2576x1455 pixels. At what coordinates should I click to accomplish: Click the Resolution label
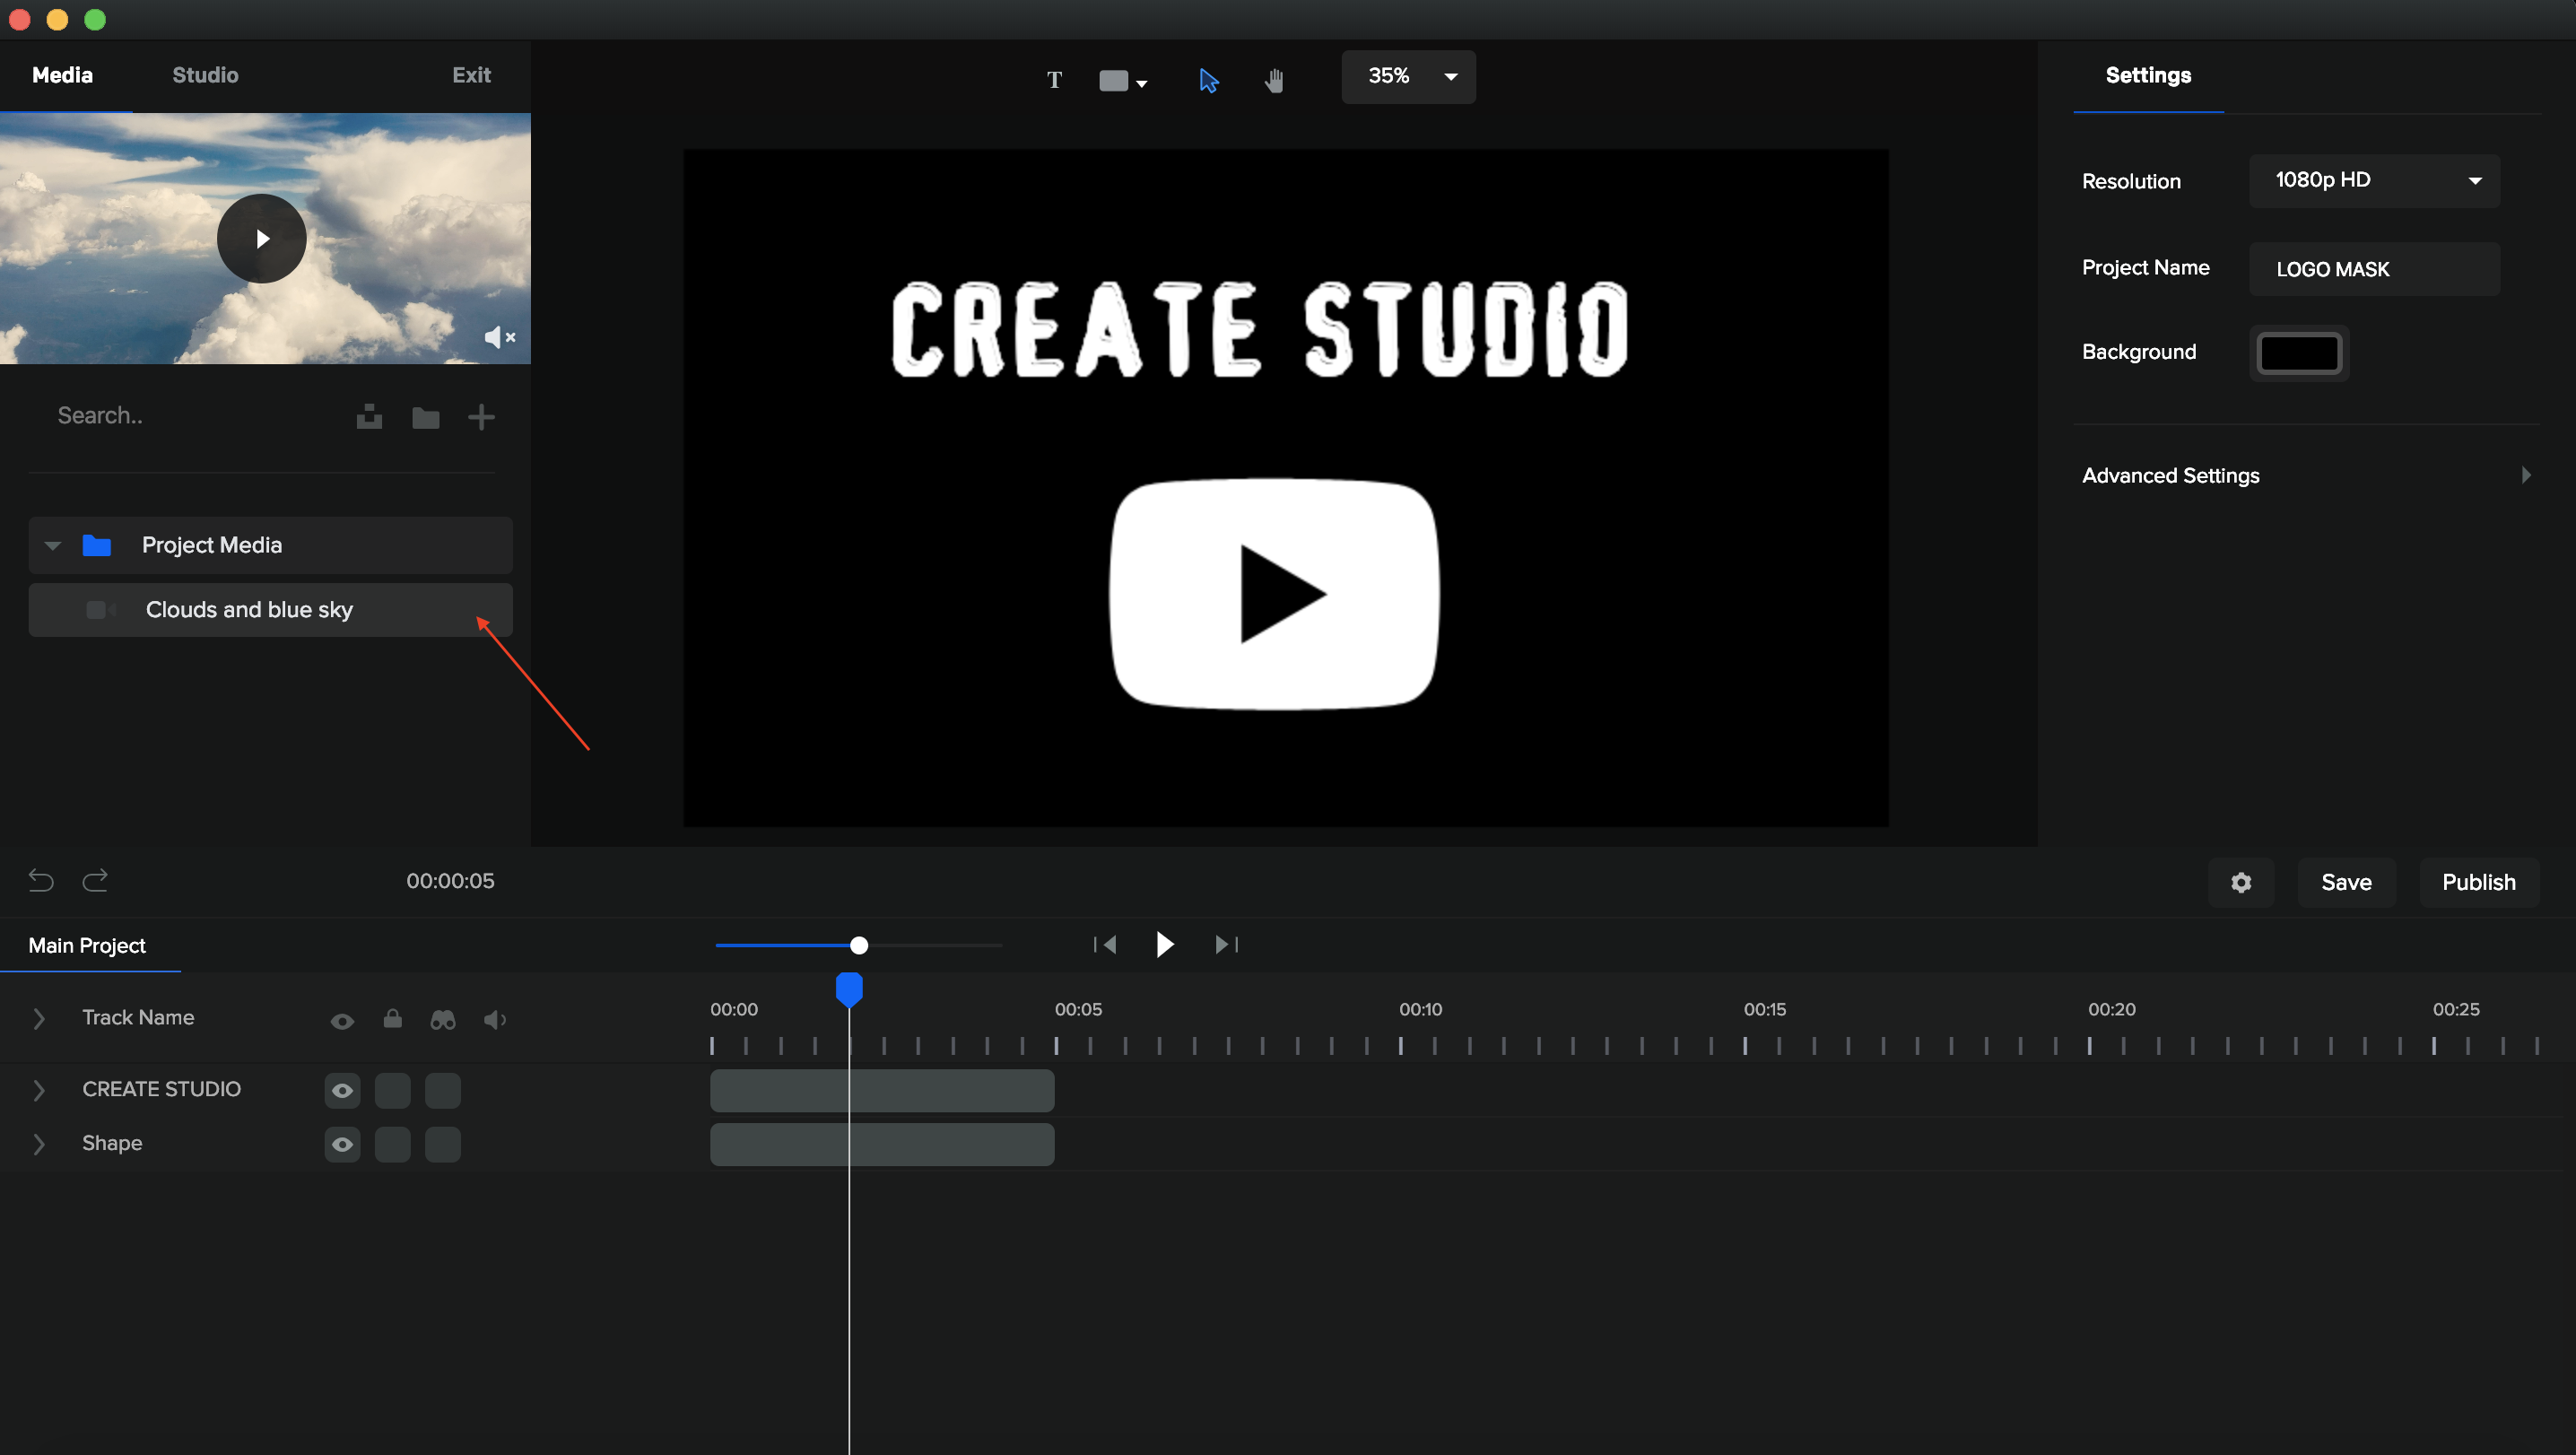coord(2131,181)
